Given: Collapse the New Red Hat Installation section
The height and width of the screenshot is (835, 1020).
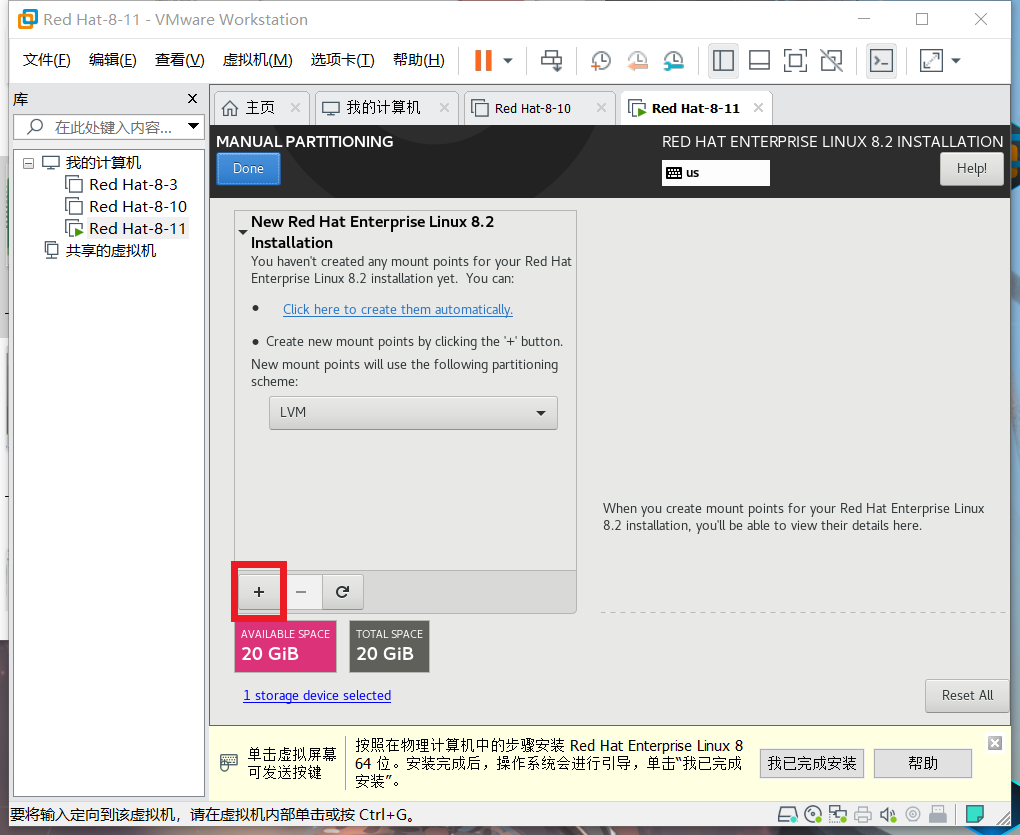Looking at the screenshot, I should (243, 232).
